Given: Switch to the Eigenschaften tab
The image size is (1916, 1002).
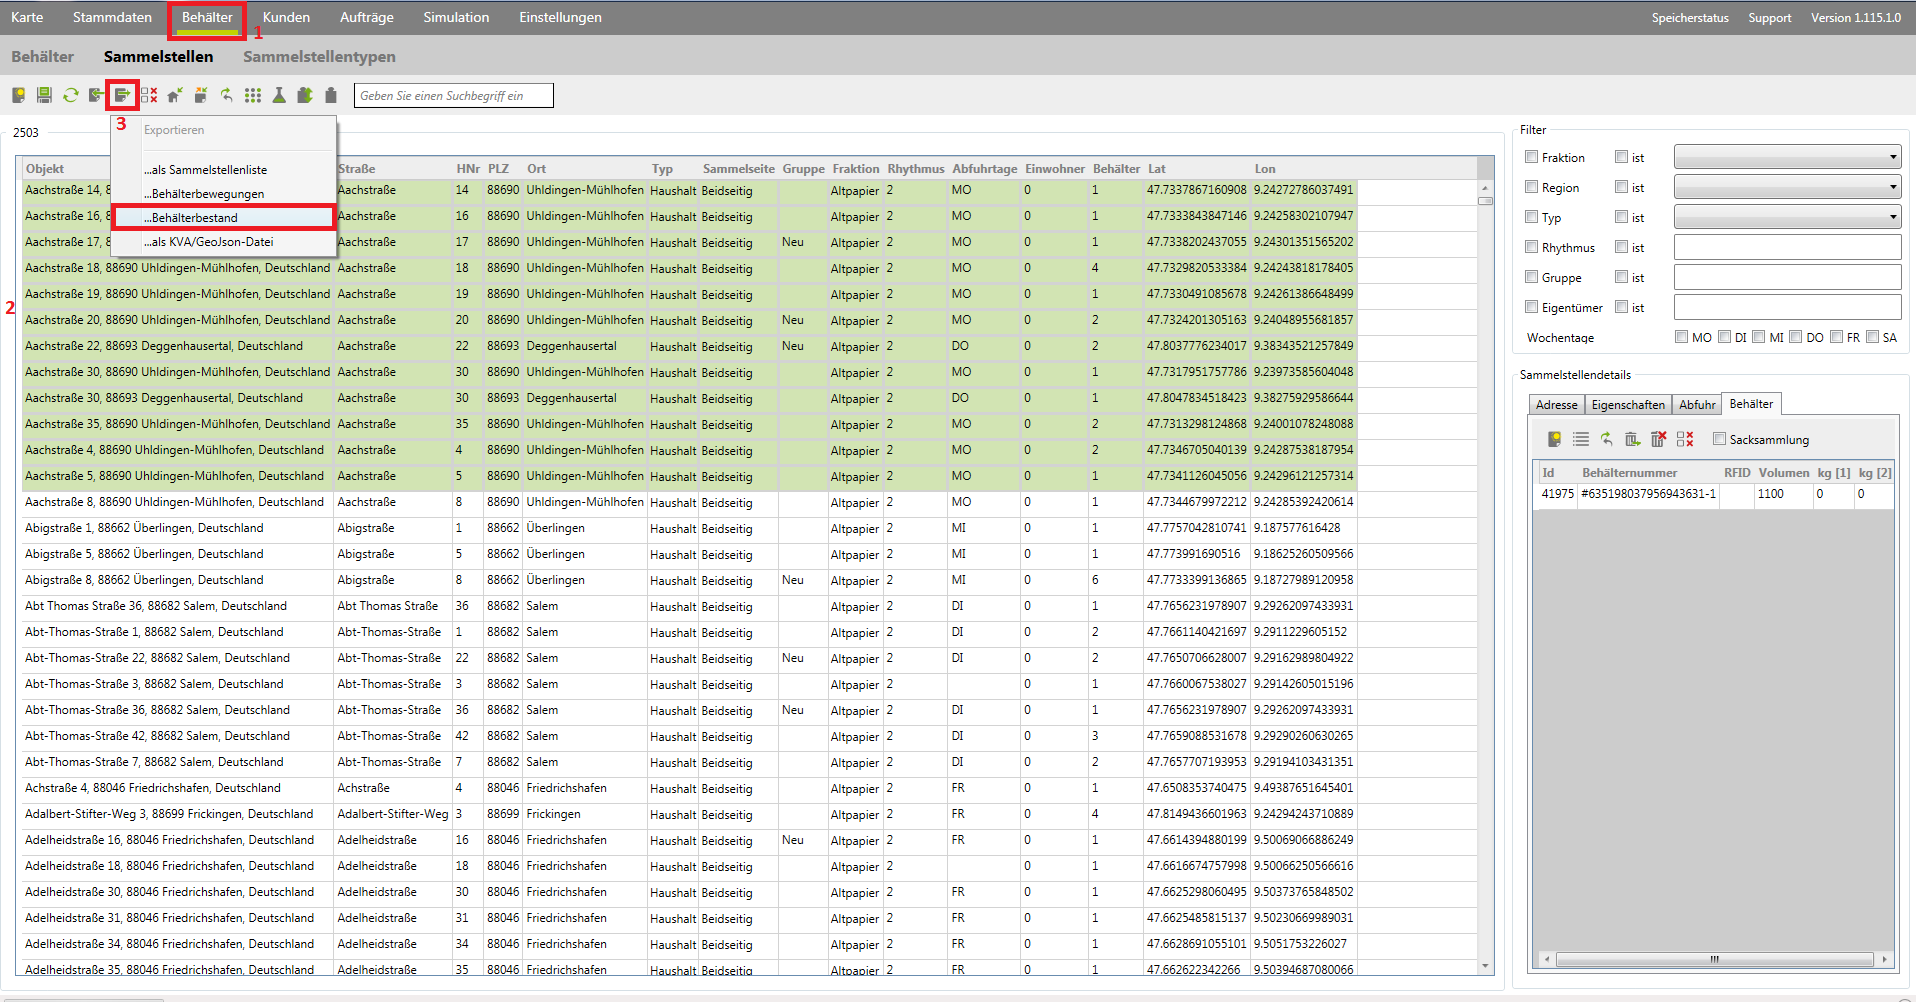Looking at the screenshot, I should (x=1628, y=405).
